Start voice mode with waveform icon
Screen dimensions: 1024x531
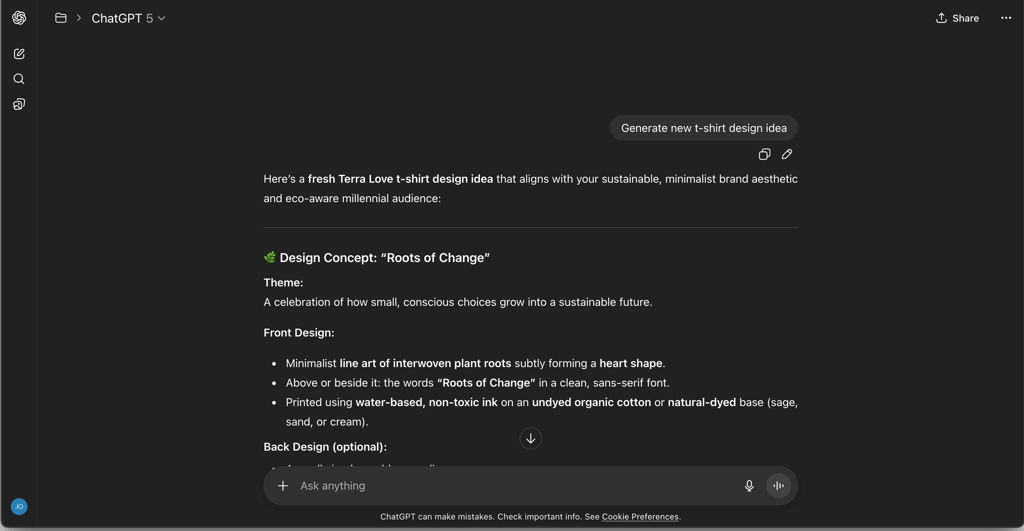778,486
